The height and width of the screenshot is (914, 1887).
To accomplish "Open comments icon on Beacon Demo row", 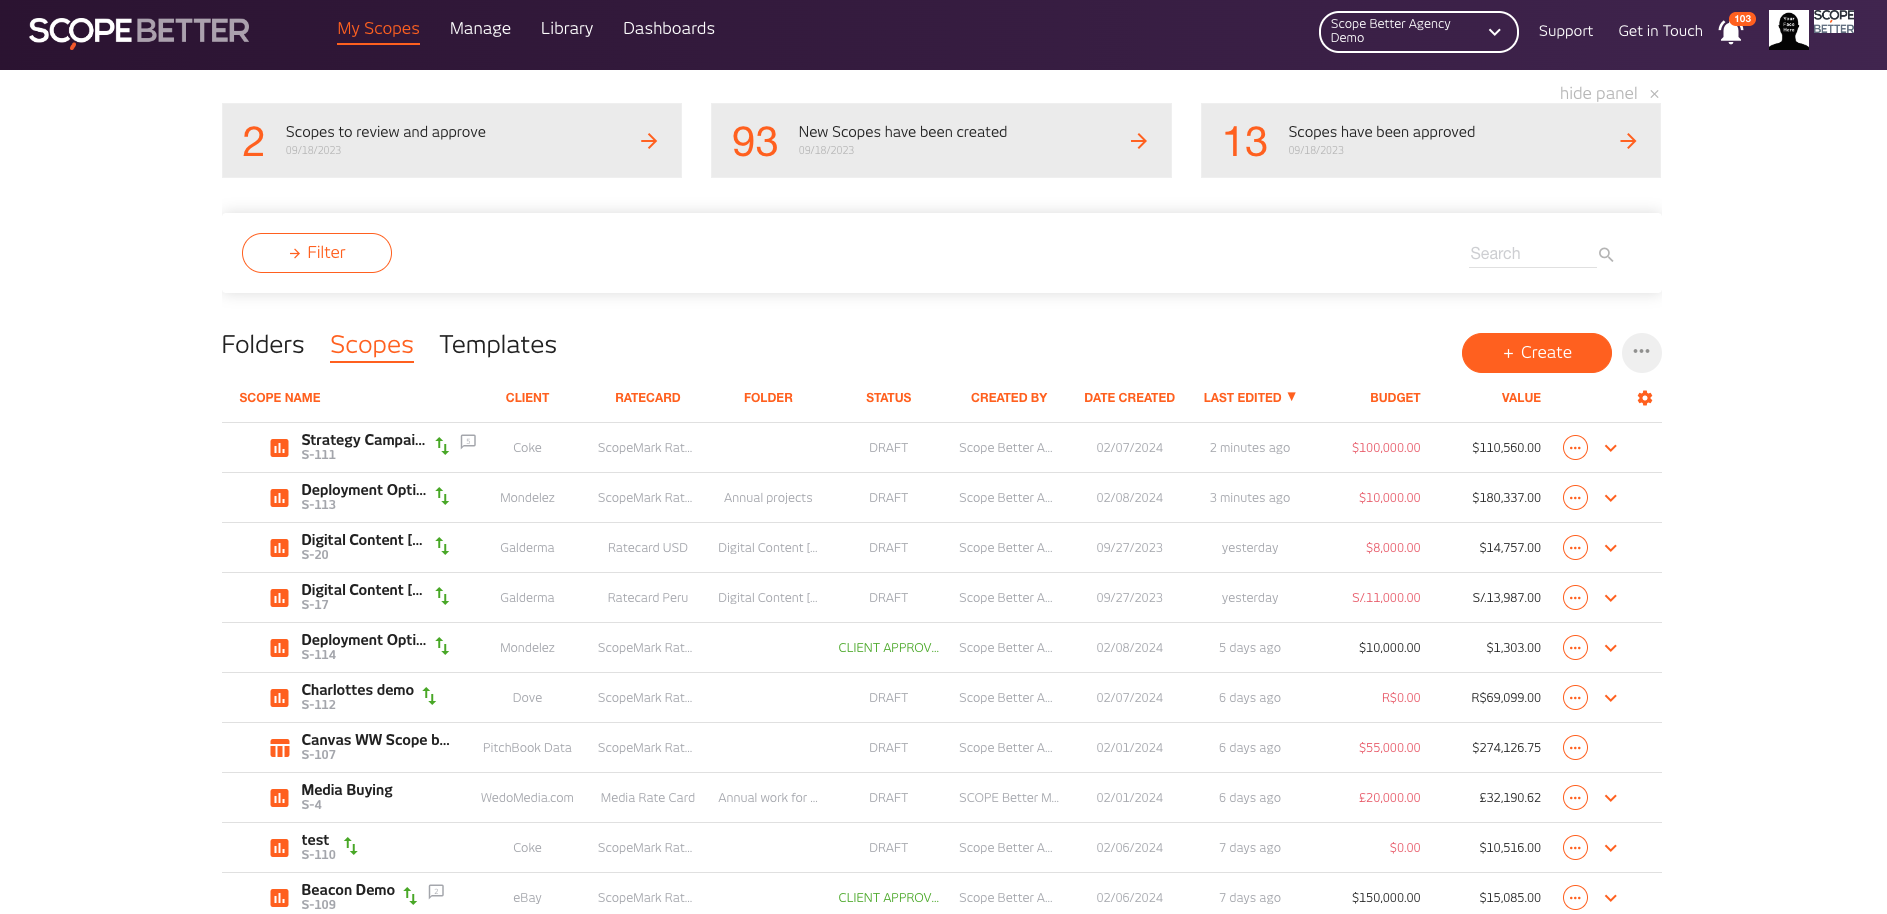I will pos(436,891).
